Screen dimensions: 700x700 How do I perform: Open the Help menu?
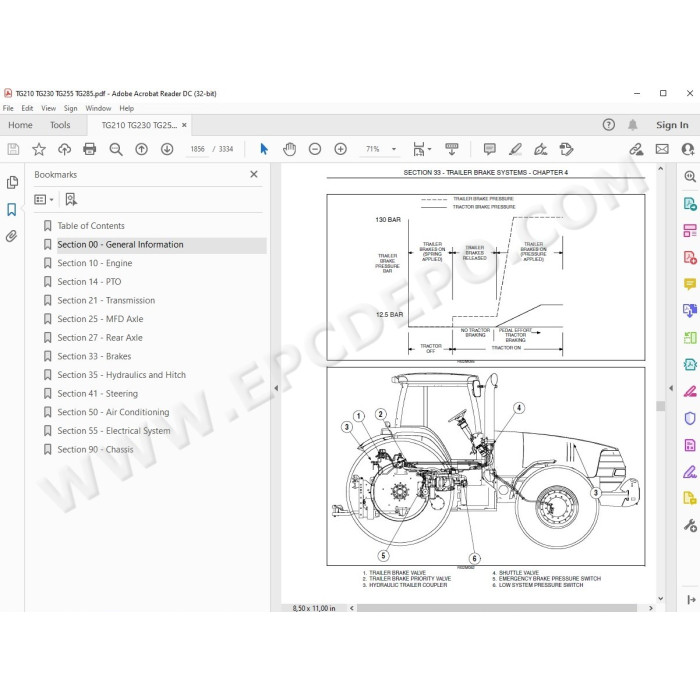[x=126, y=108]
